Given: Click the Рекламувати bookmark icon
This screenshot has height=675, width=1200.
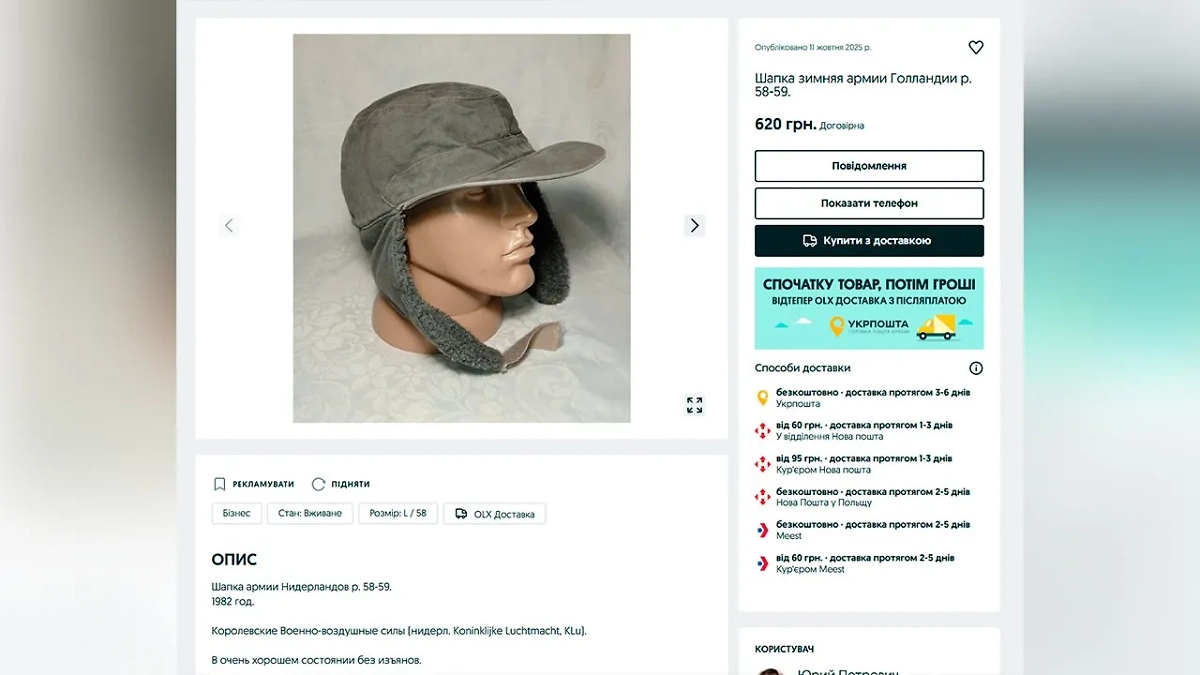Looking at the screenshot, I should pyautogui.click(x=220, y=484).
